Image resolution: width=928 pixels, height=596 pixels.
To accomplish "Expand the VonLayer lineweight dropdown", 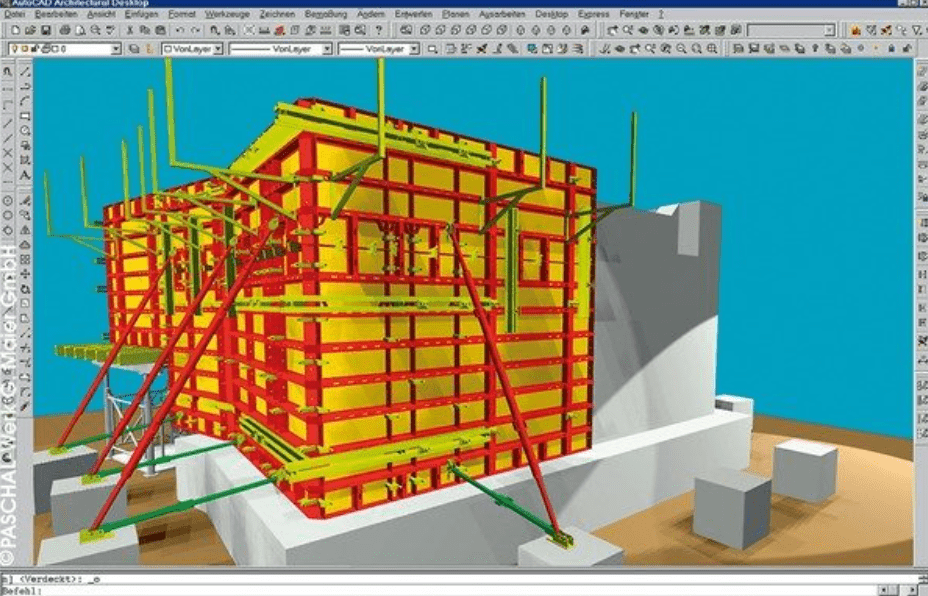I will tap(435, 48).
